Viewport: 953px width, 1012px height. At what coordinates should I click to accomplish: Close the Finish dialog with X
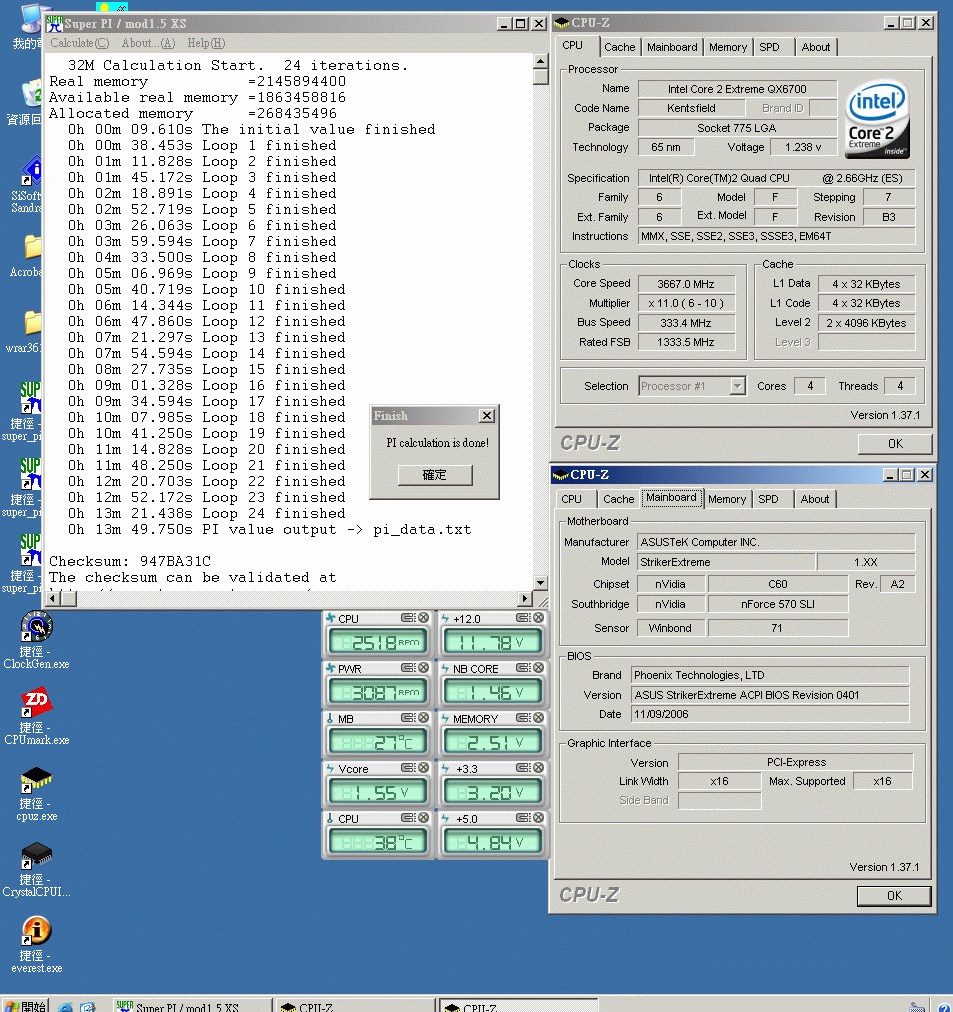pos(488,416)
